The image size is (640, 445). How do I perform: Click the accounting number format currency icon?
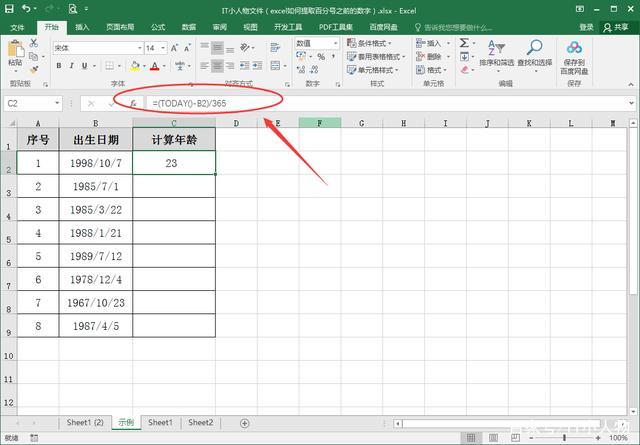coord(301,56)
